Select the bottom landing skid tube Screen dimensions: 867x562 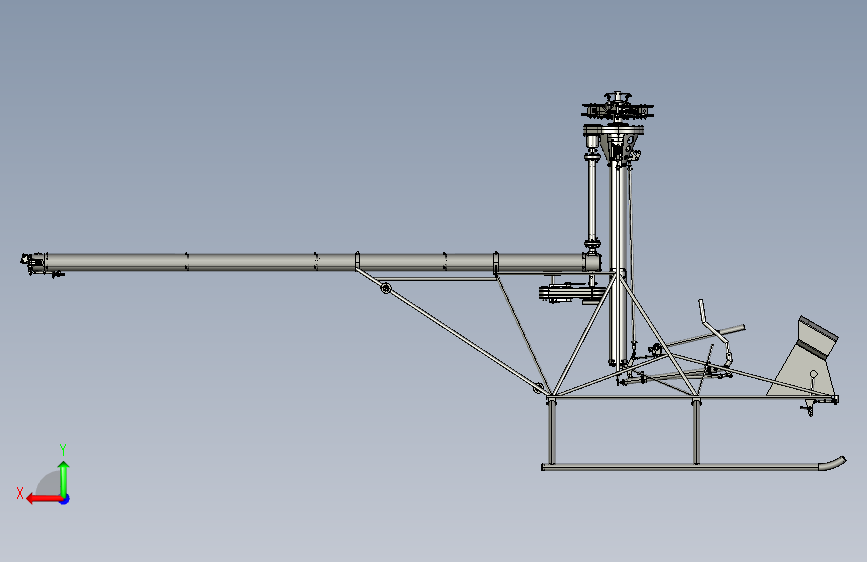pos(680,467)
